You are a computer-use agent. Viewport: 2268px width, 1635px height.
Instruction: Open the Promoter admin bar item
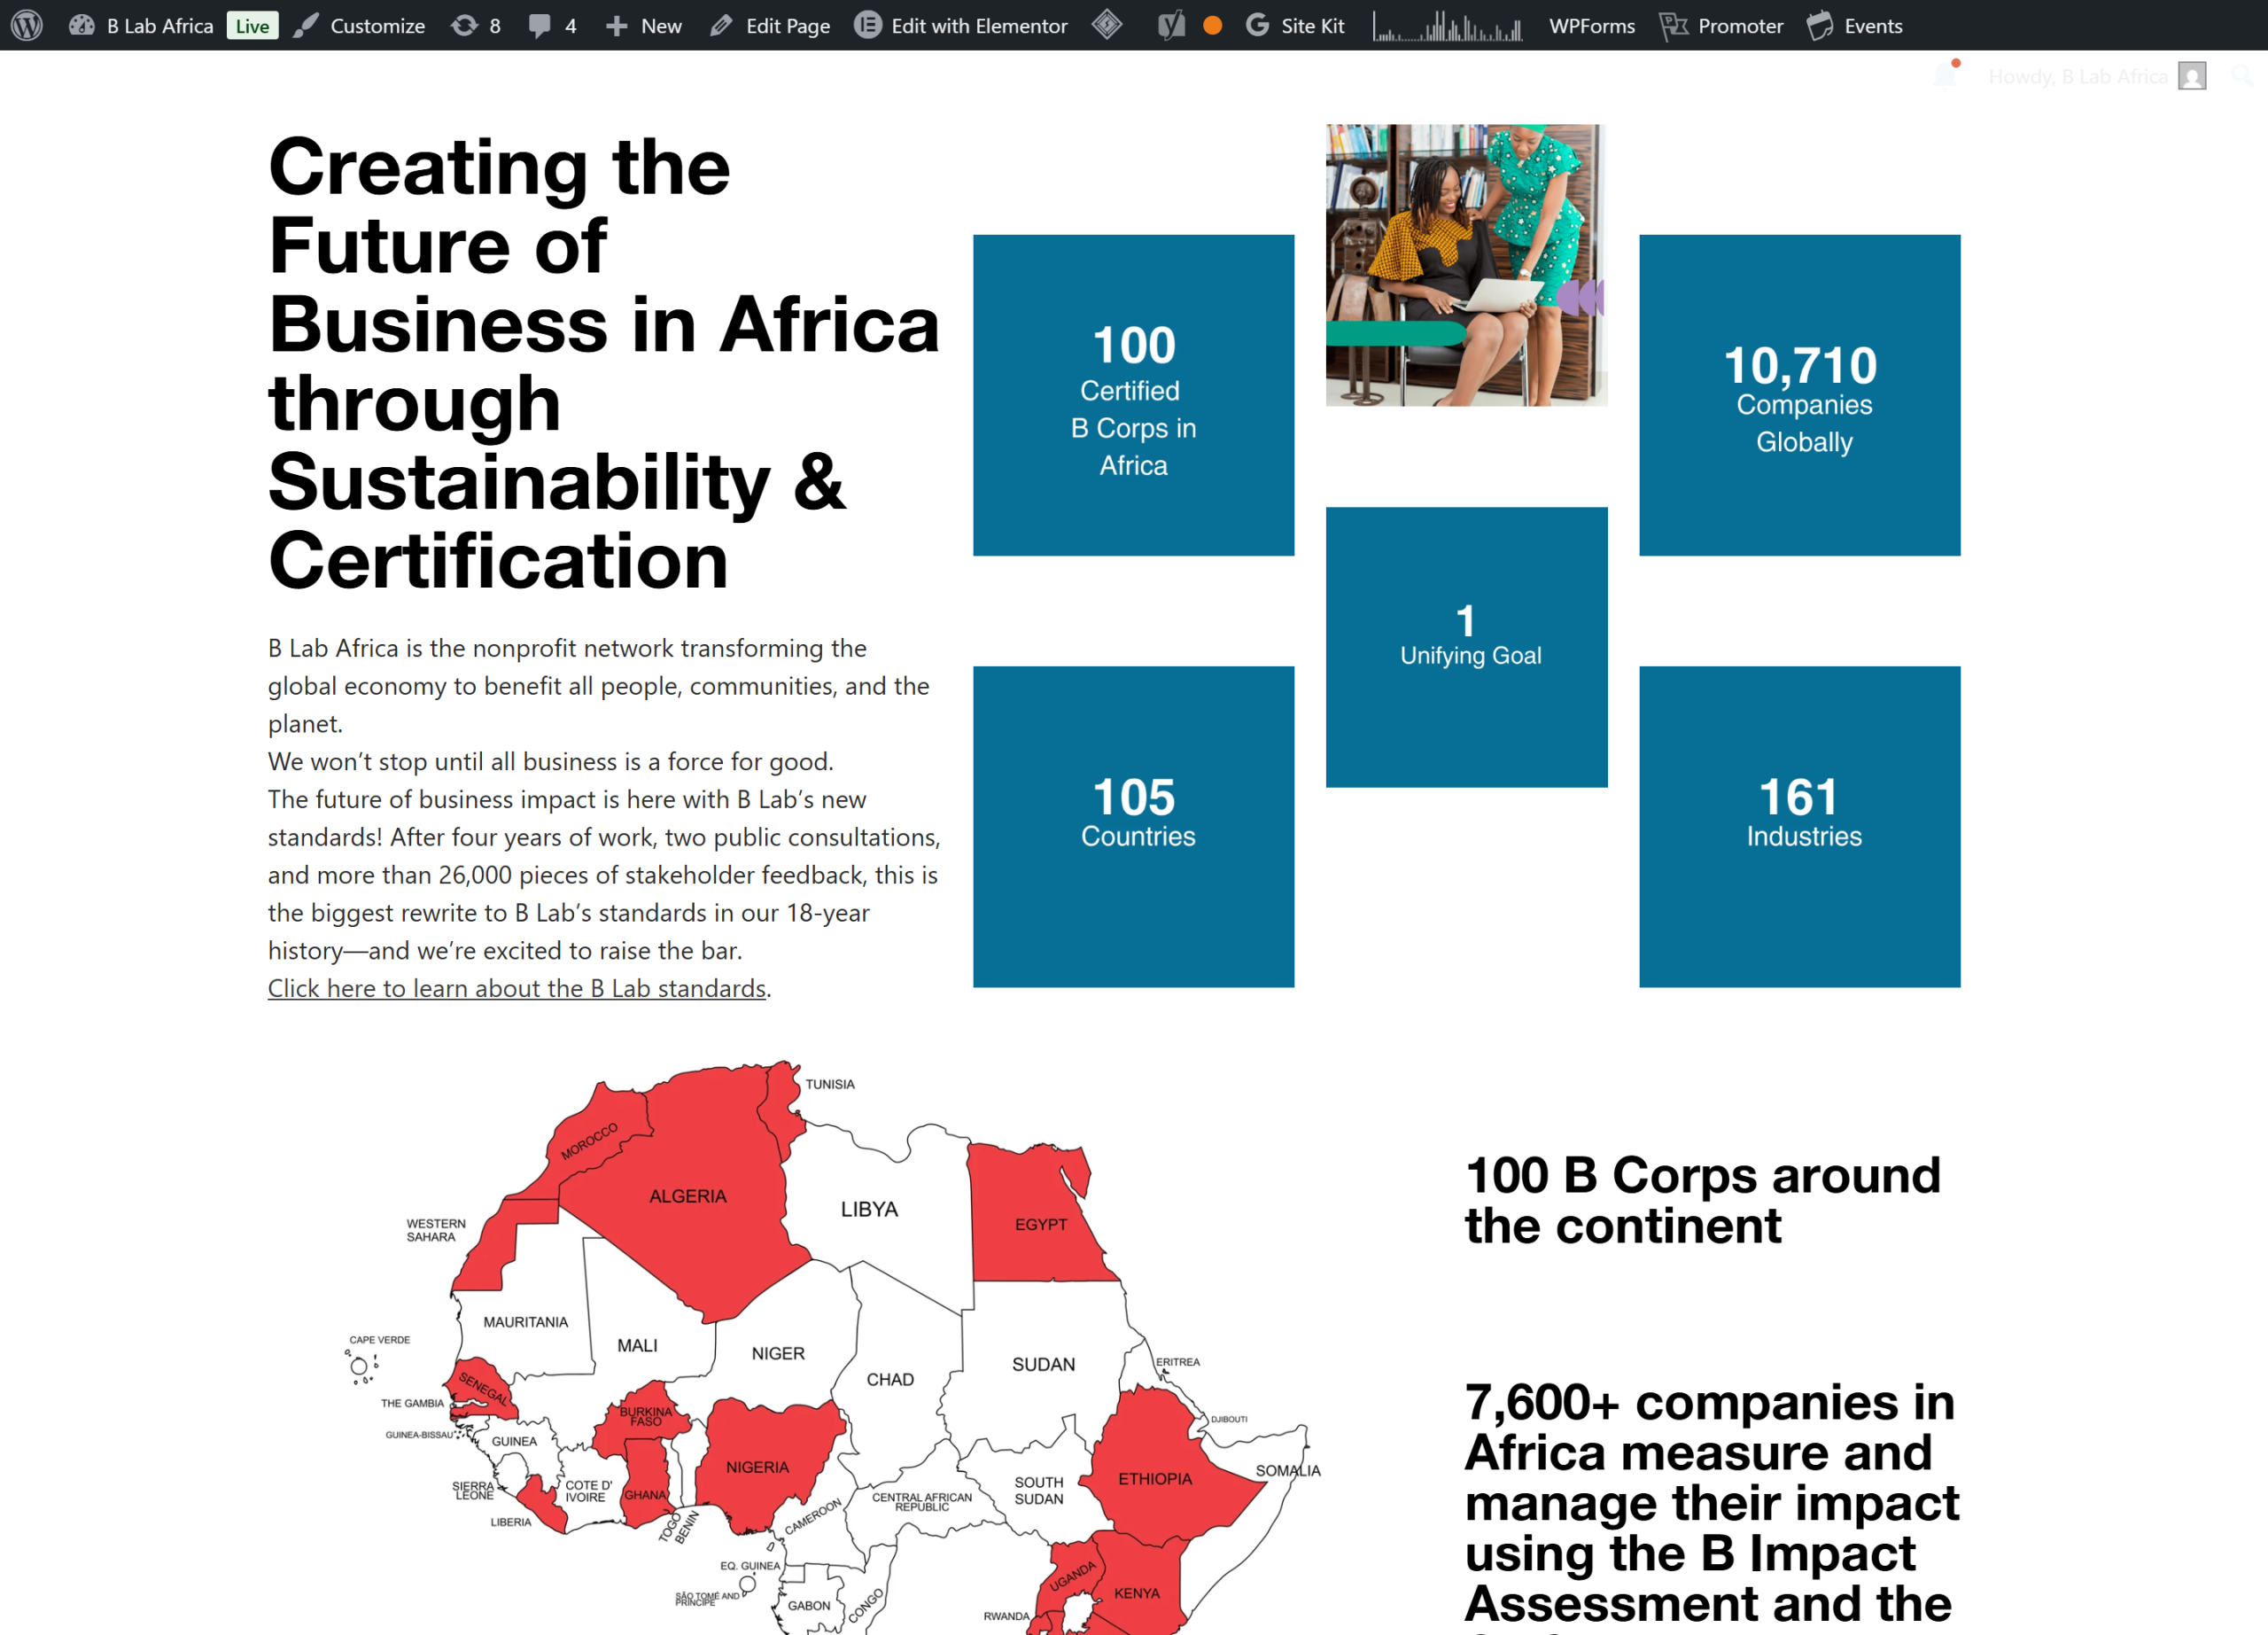tap(1721, 25)
